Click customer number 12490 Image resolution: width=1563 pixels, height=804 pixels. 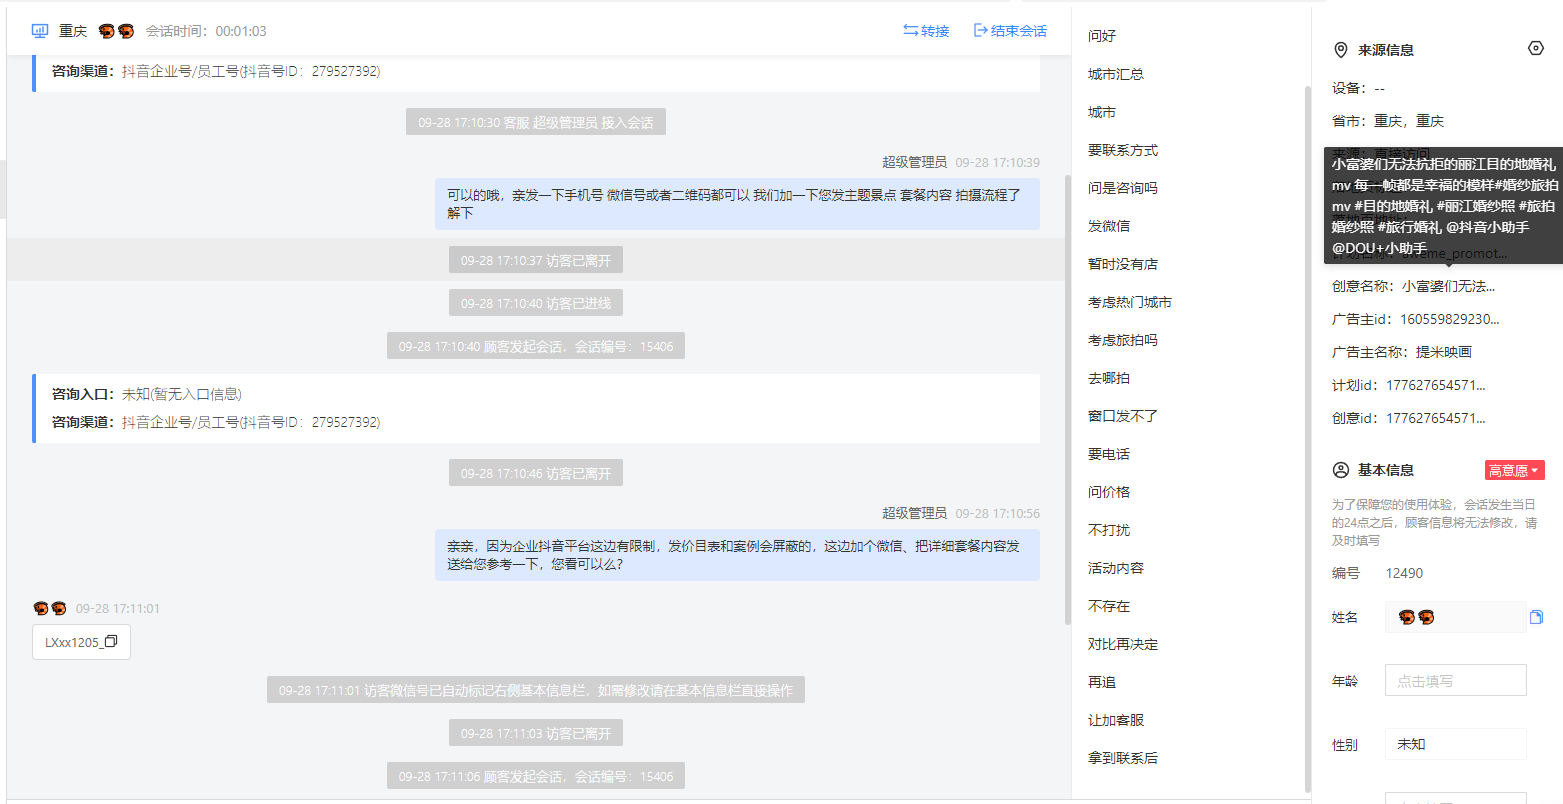pos(1404,573)
